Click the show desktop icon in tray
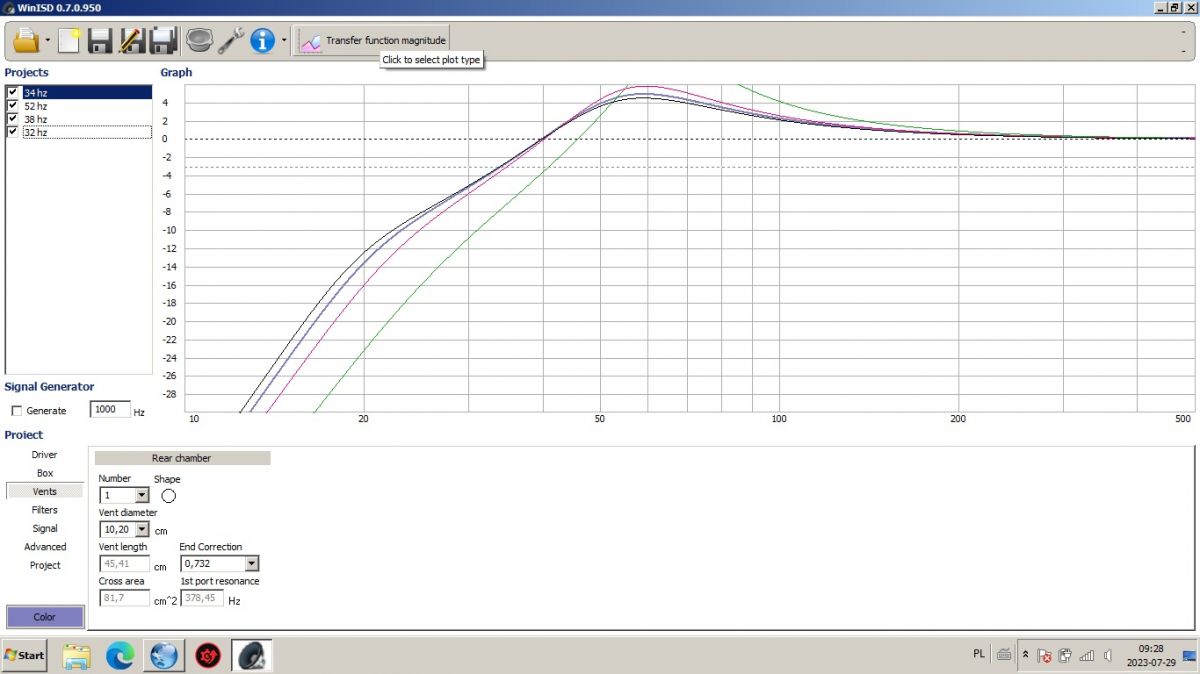Screen dimensions: 1200x674 click(1189, 656)
